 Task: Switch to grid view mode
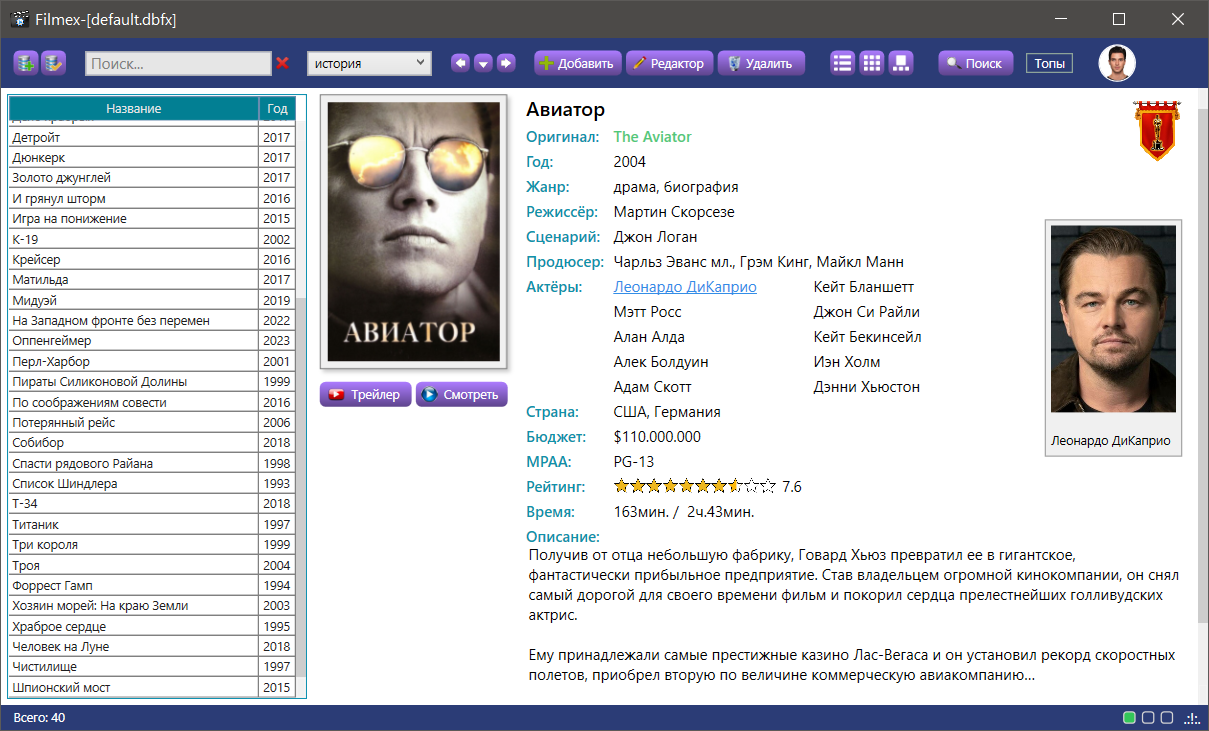click(x=872, y=63)
